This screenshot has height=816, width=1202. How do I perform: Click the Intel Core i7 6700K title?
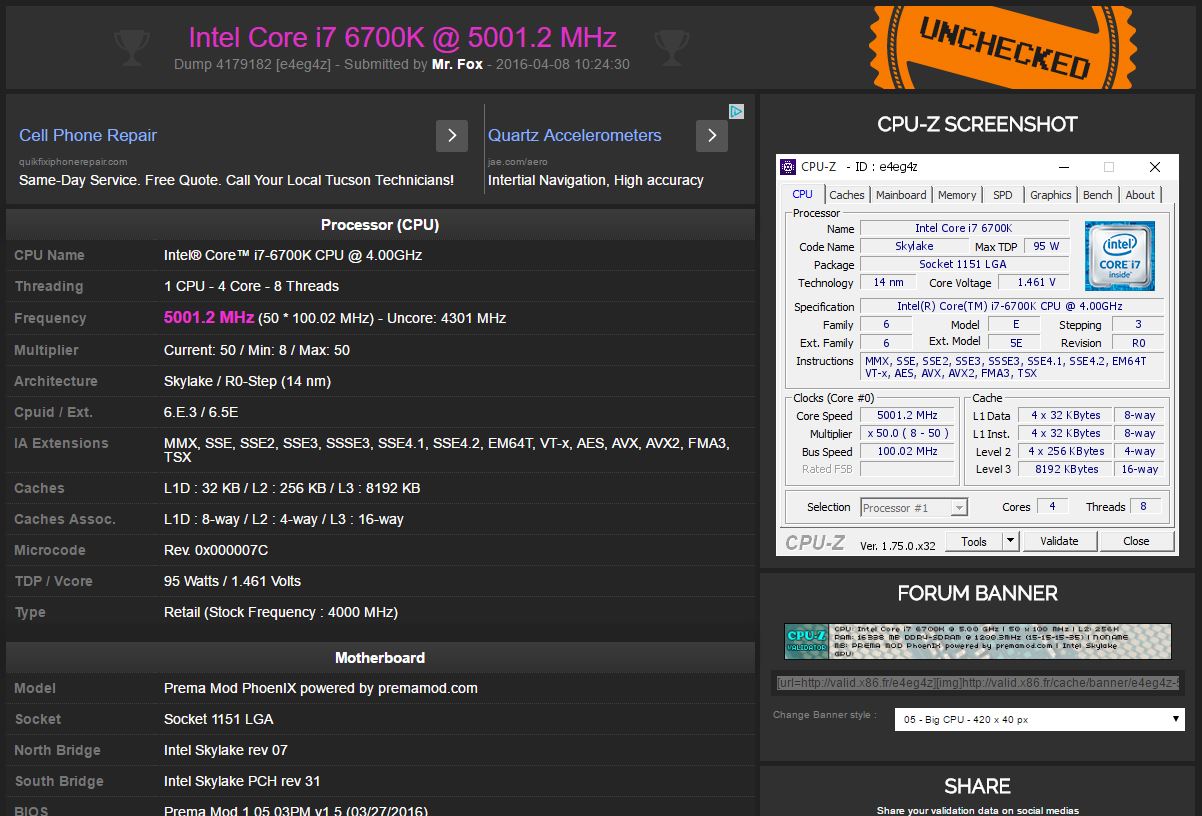[x=402, y=37]
